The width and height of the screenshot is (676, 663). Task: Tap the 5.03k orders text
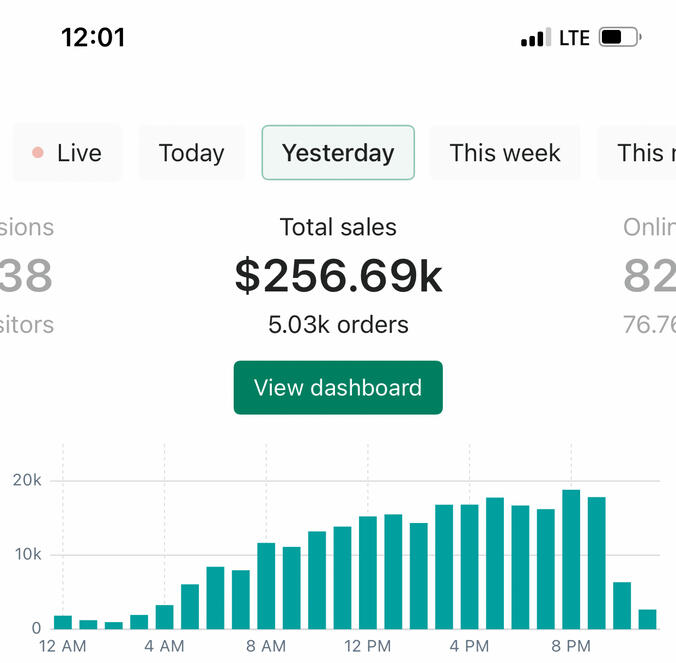coord(338,325)
